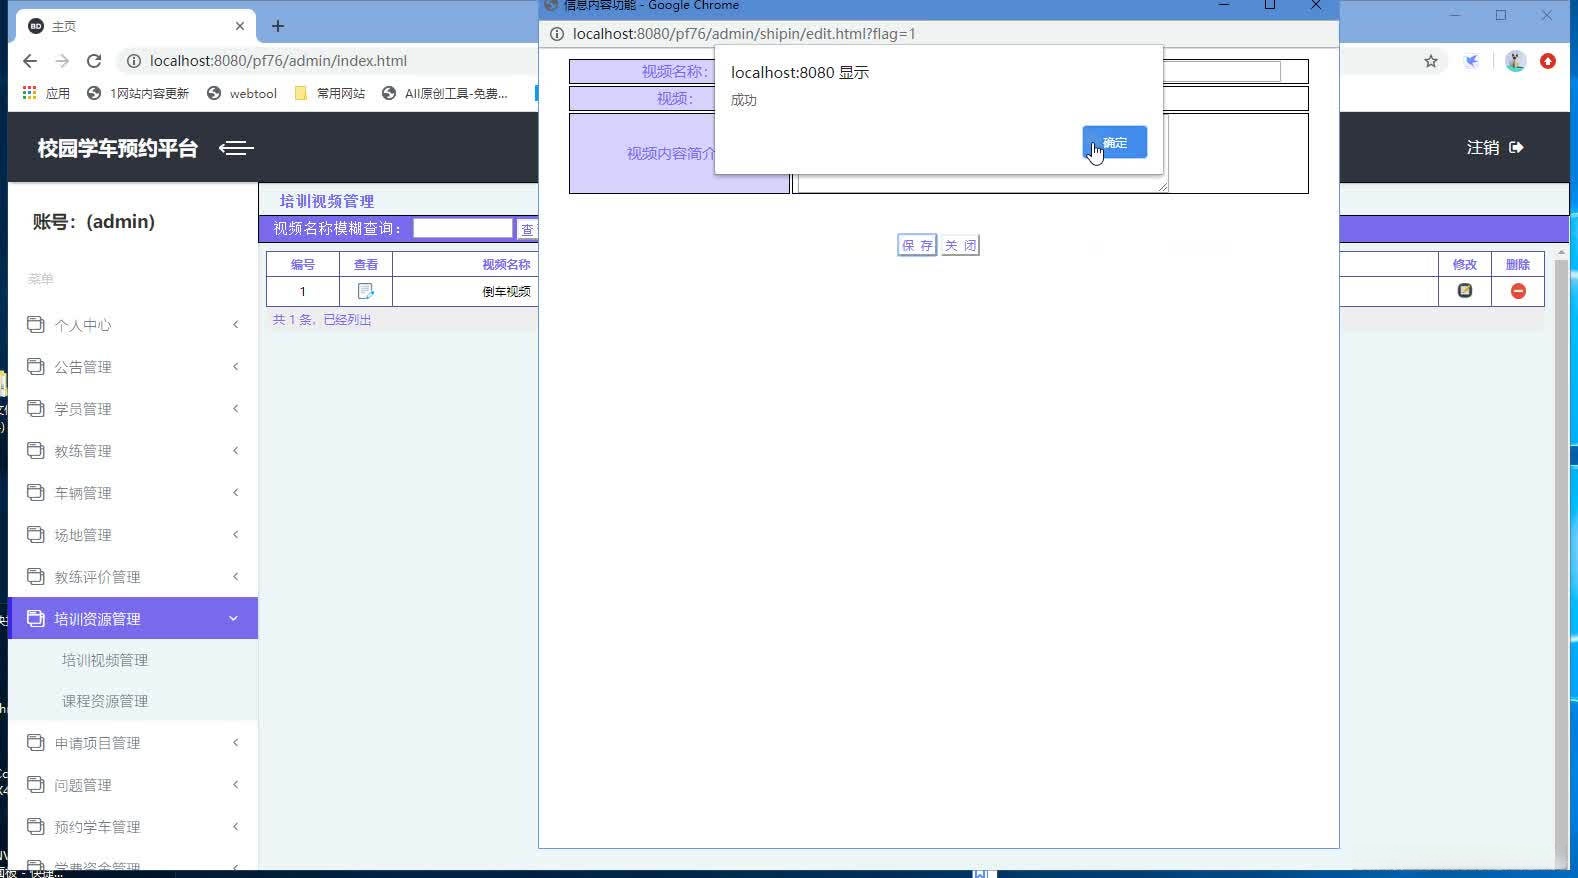The height and width of the screenshot is (878, 1578).
Task: Click the 倒车视频 cell in the table
Action: coord(506,292)
